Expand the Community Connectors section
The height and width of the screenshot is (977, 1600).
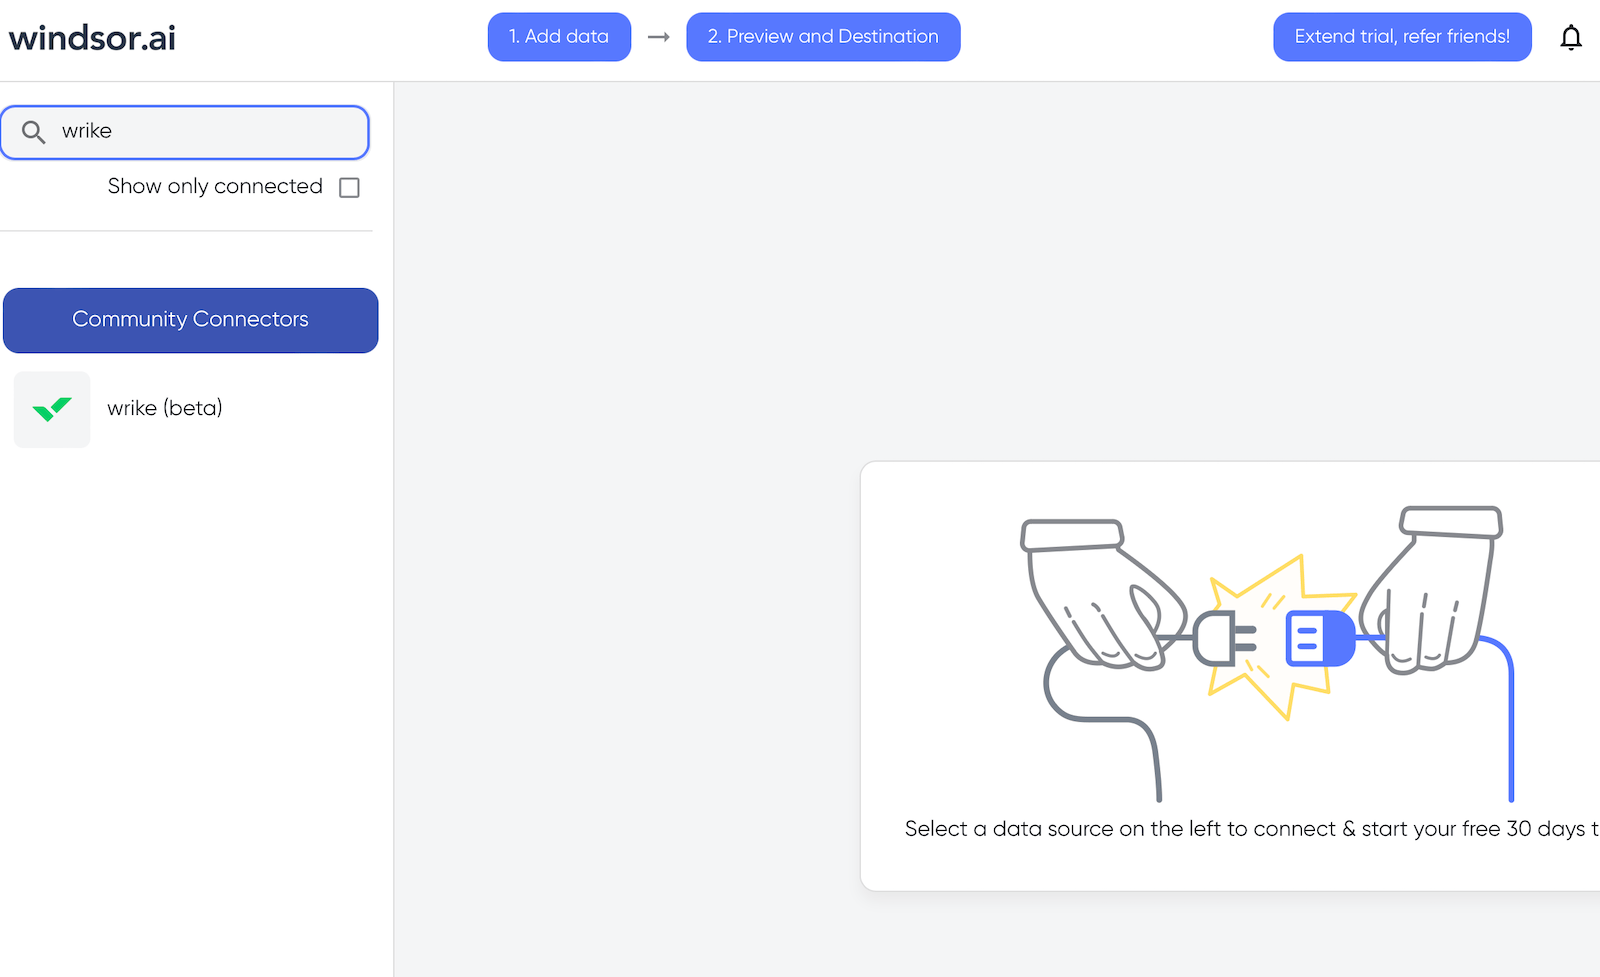[x=190, y=320]
